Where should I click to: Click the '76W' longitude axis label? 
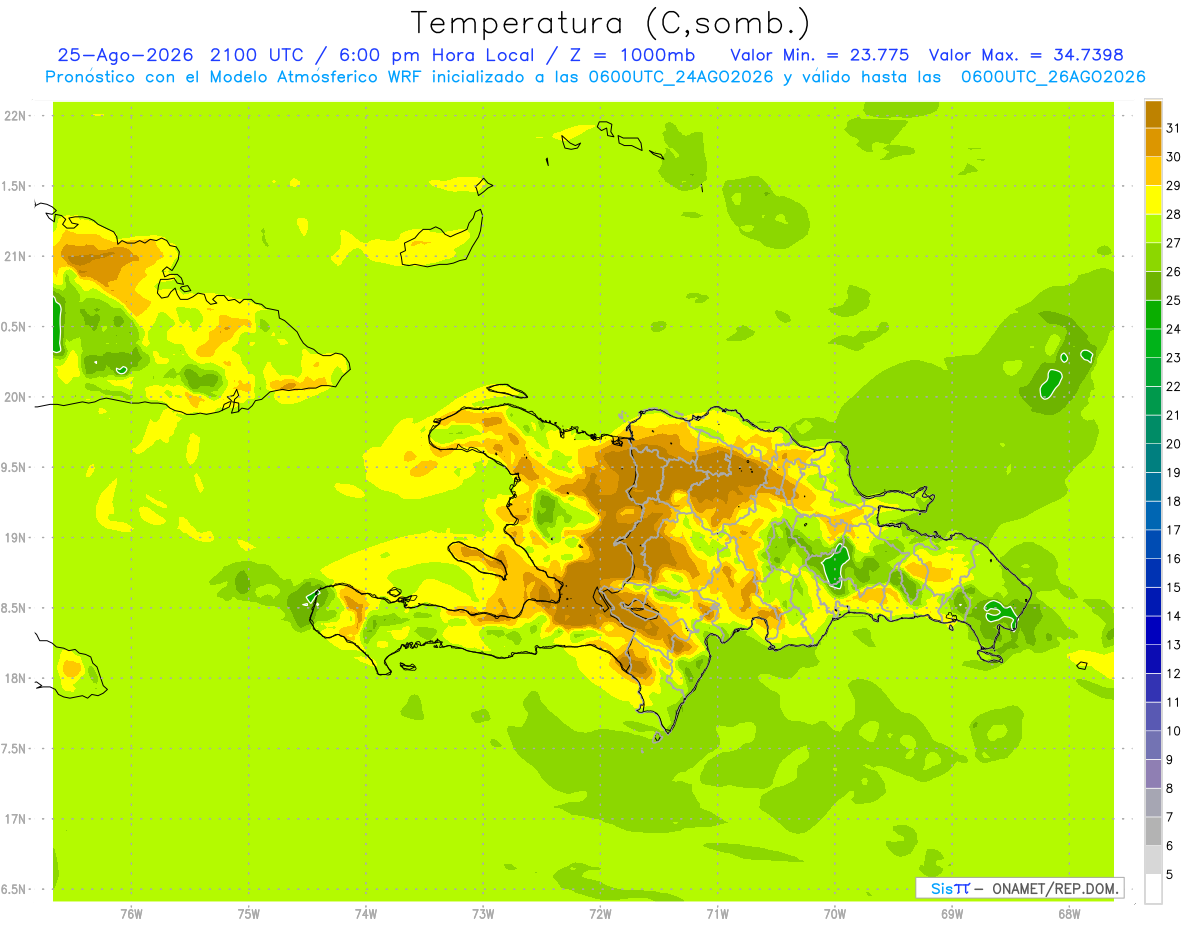tap(131, 913)
